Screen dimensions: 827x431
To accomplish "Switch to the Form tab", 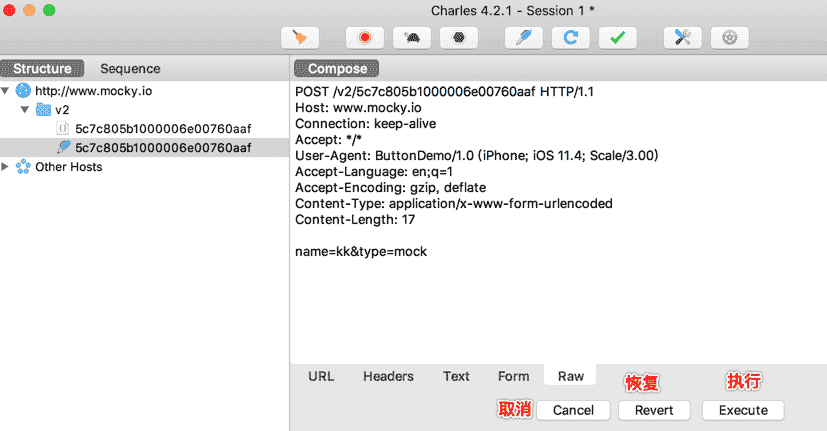I will point(513,376).
